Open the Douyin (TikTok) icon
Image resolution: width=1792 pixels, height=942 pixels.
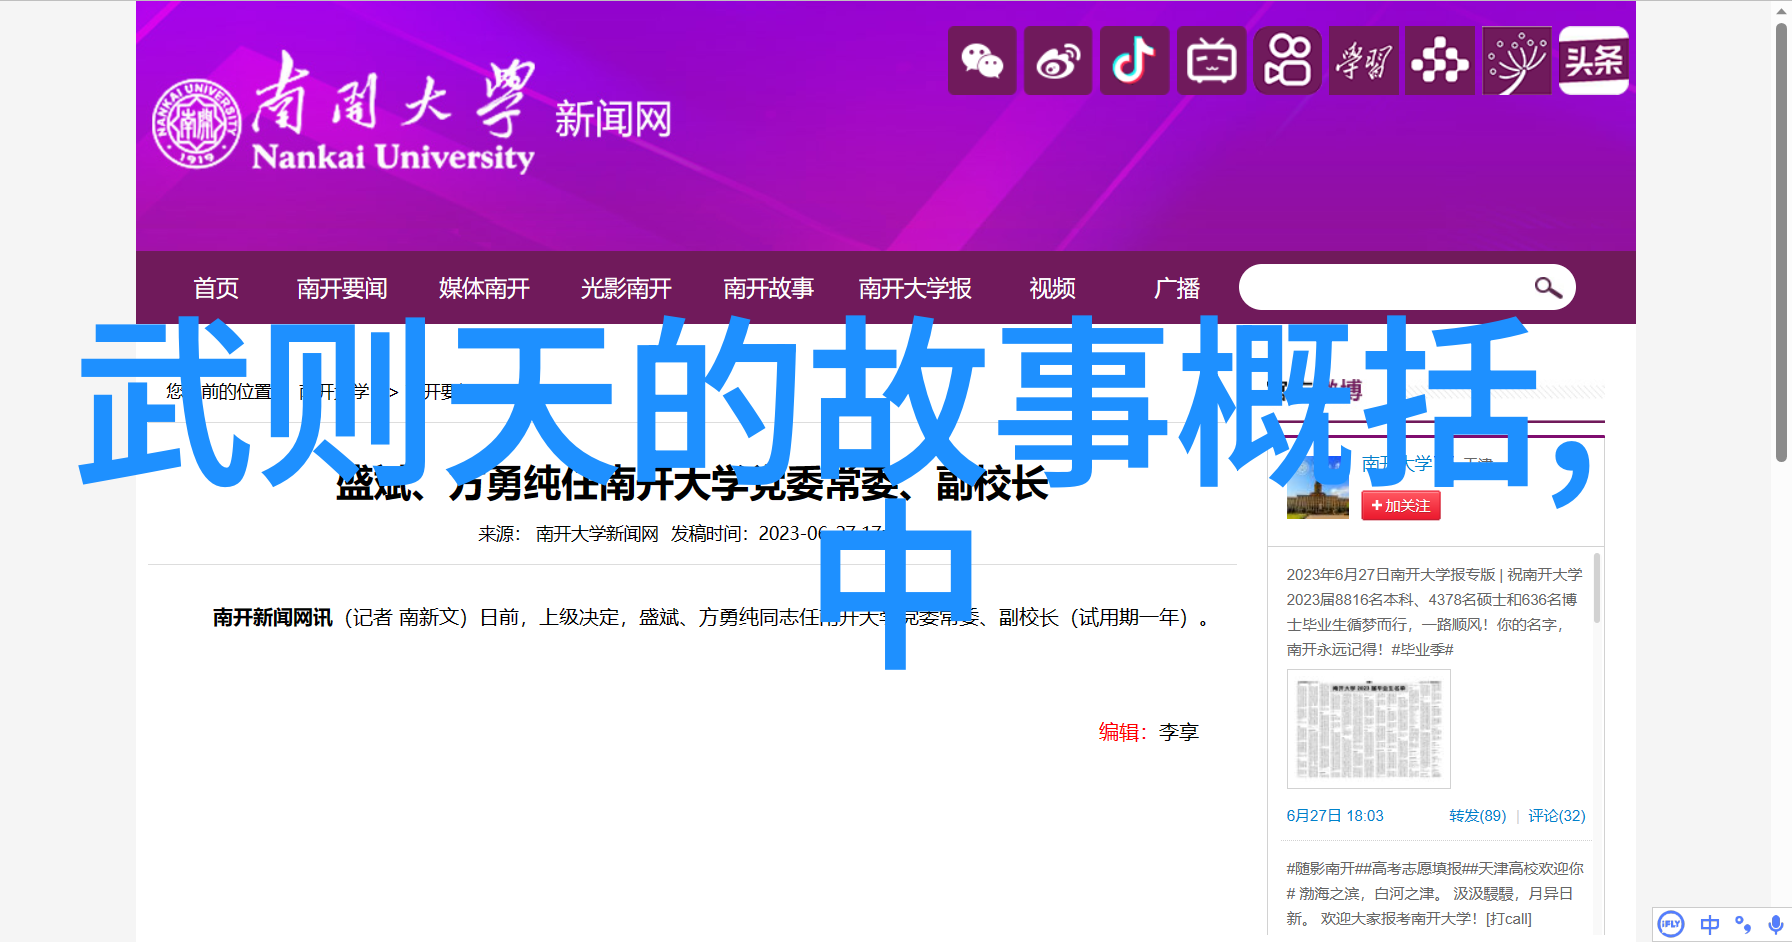pyautogui.click(x=1135, y=61)
